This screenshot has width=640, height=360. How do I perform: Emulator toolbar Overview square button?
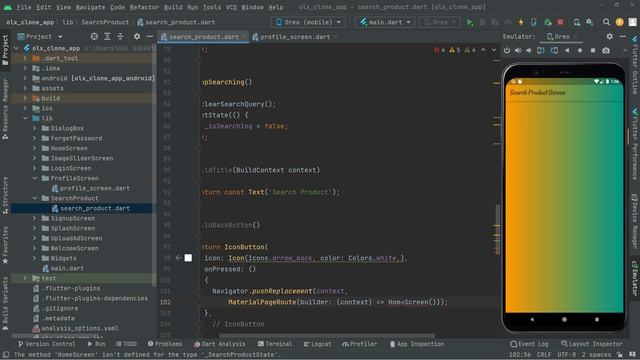[x=593, y=51]
